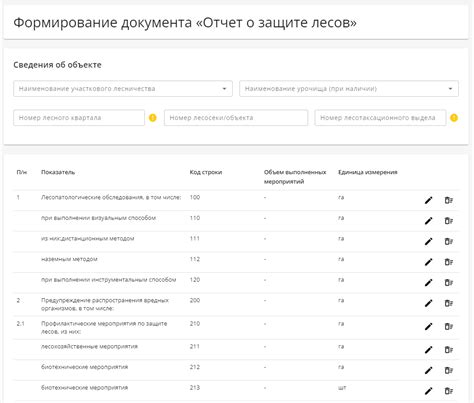
Task: Open «Наименование участкового лесничества» dropdown
Action: pos(123,89)
